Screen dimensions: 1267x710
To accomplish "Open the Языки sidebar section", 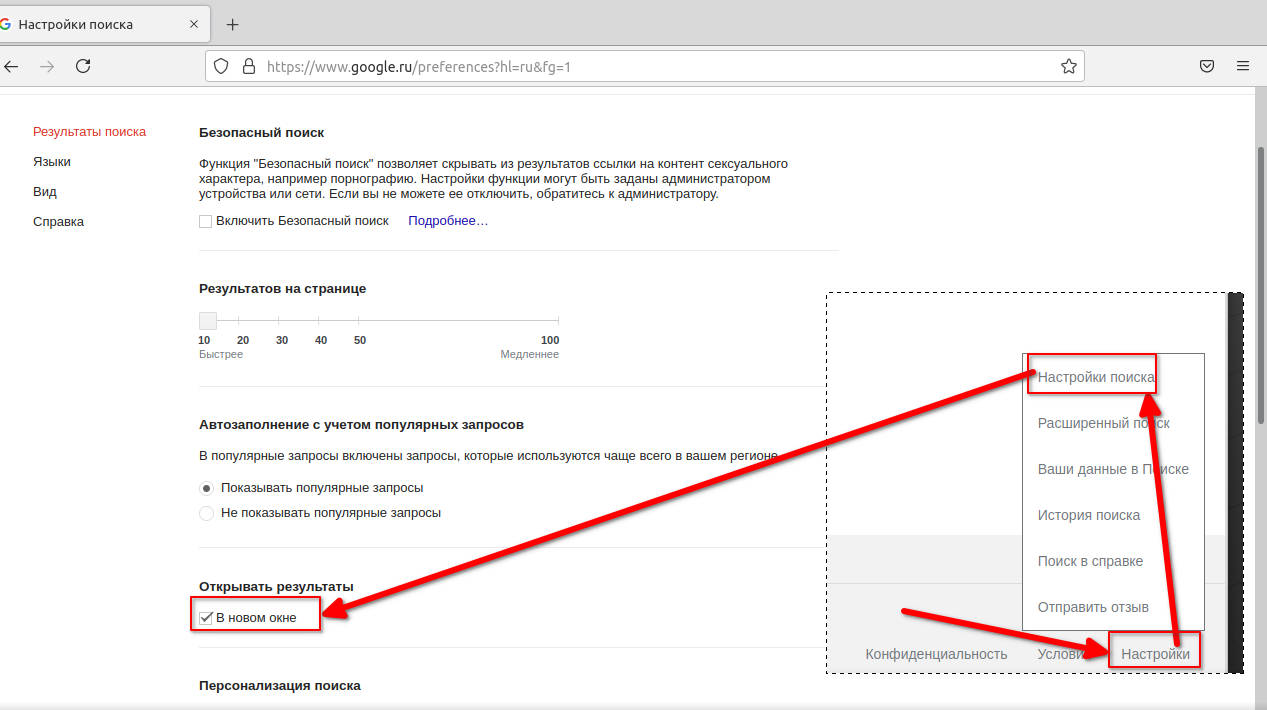I will (52, 162).
